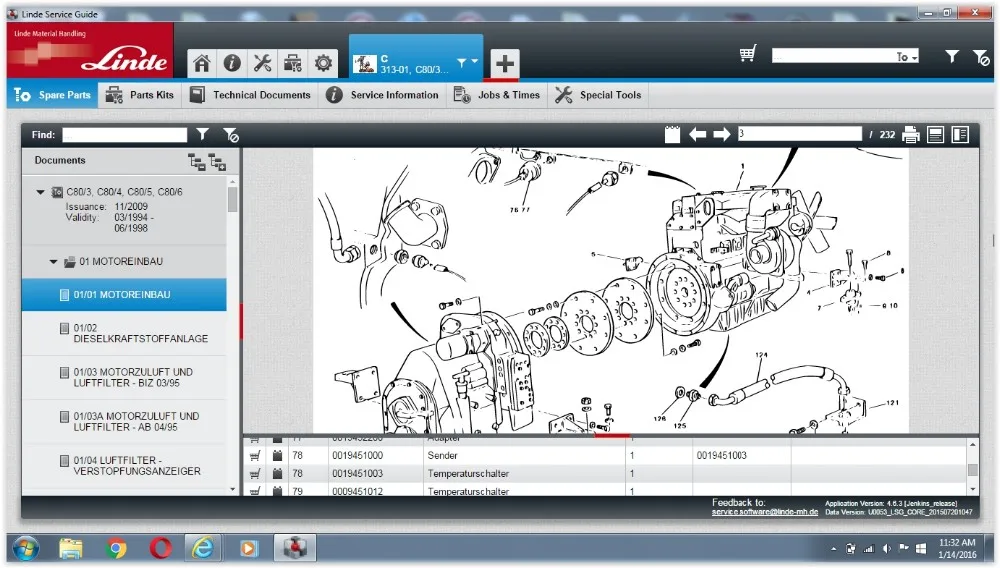Click the parts table scrollbar down arrow
Viewport: 1000px width, 568px height.
tap(973, 490)
